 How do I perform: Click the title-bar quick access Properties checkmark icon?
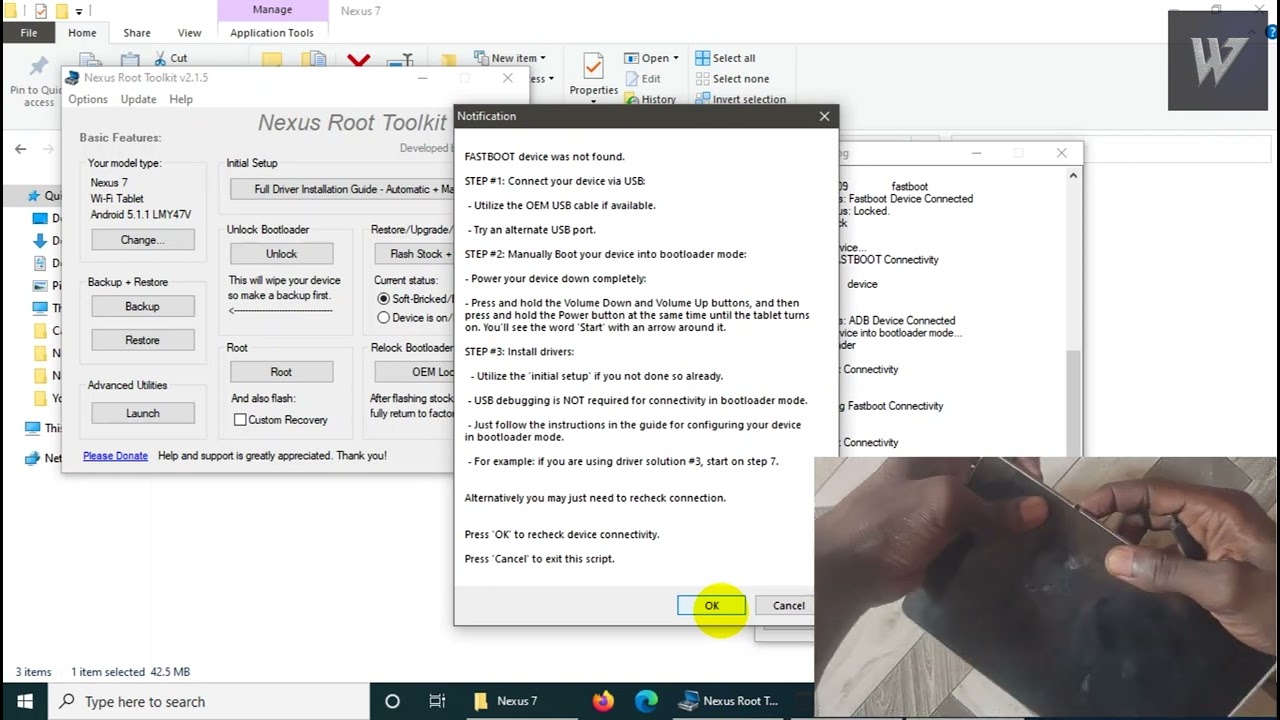40,11
